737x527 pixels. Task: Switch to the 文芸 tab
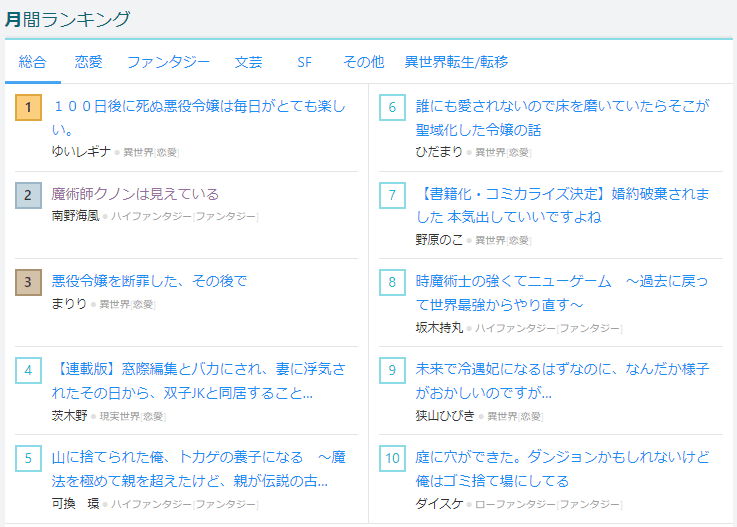(x=249, y=62)
